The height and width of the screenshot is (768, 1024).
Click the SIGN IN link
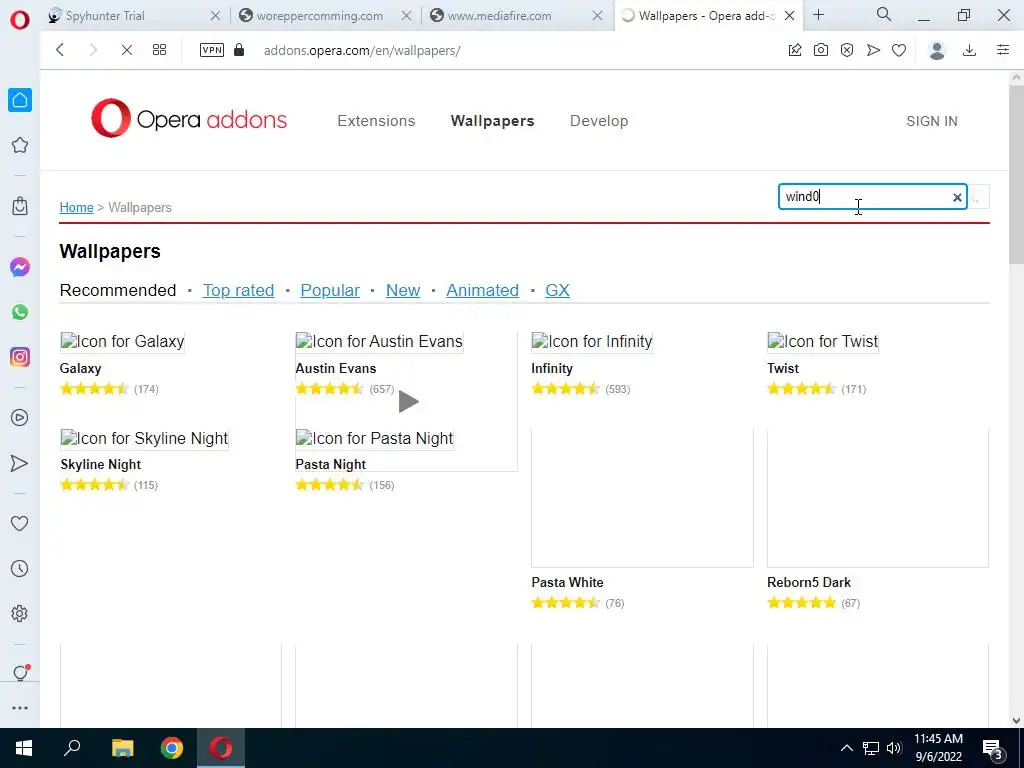pyautogui.click(x=932, y=121)
